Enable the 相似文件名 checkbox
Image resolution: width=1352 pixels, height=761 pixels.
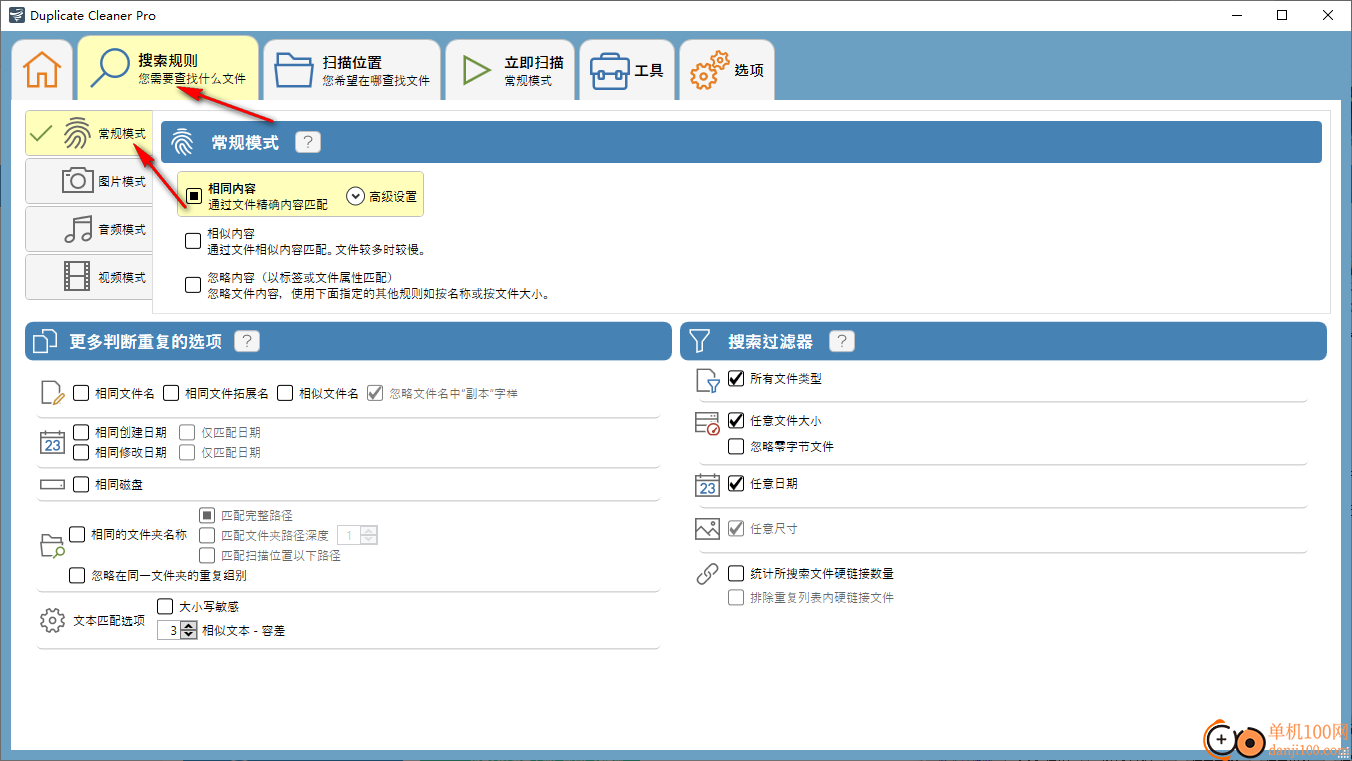[285, 393]
